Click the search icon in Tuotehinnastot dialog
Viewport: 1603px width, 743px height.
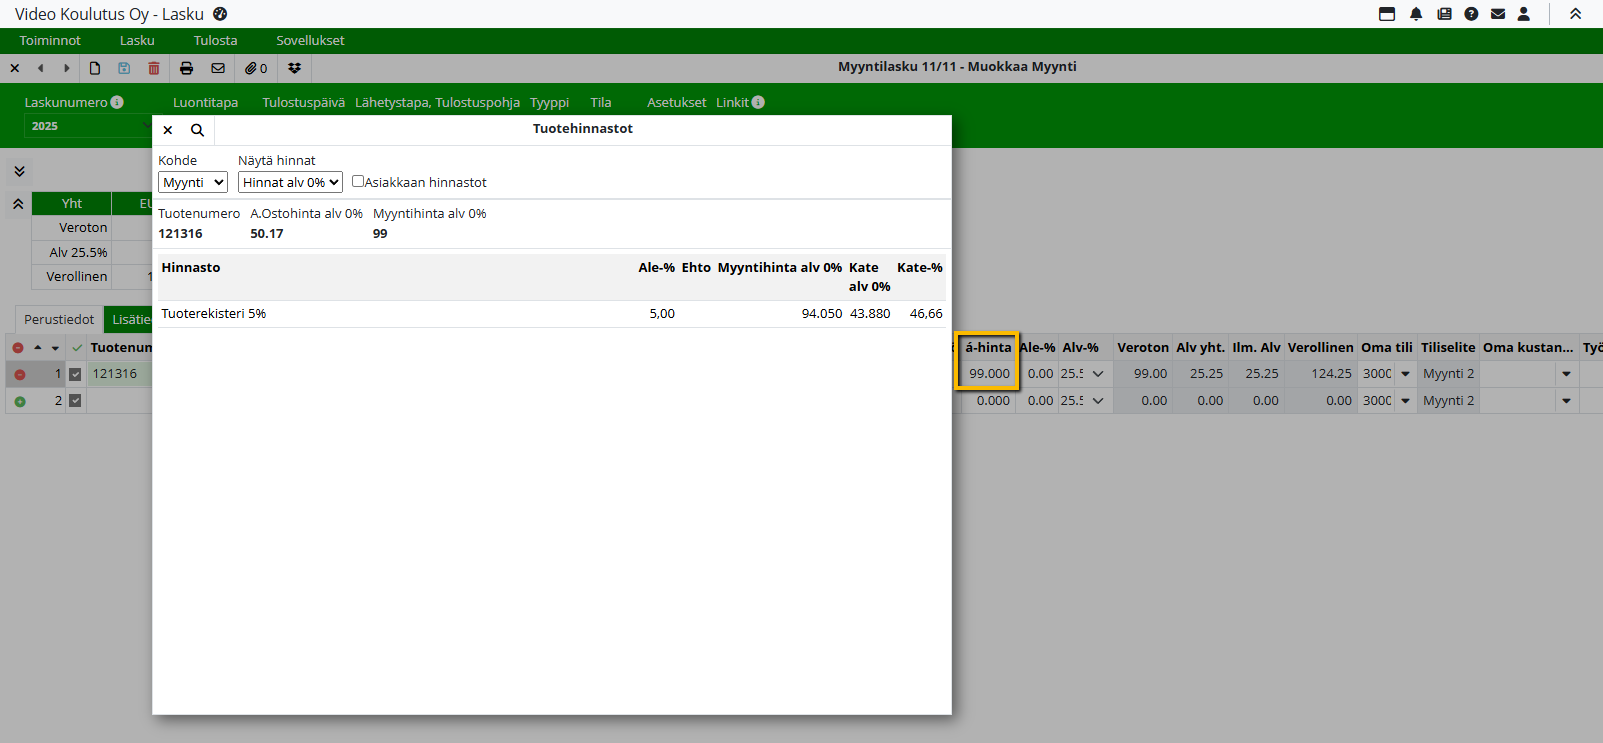click(197, 130)
